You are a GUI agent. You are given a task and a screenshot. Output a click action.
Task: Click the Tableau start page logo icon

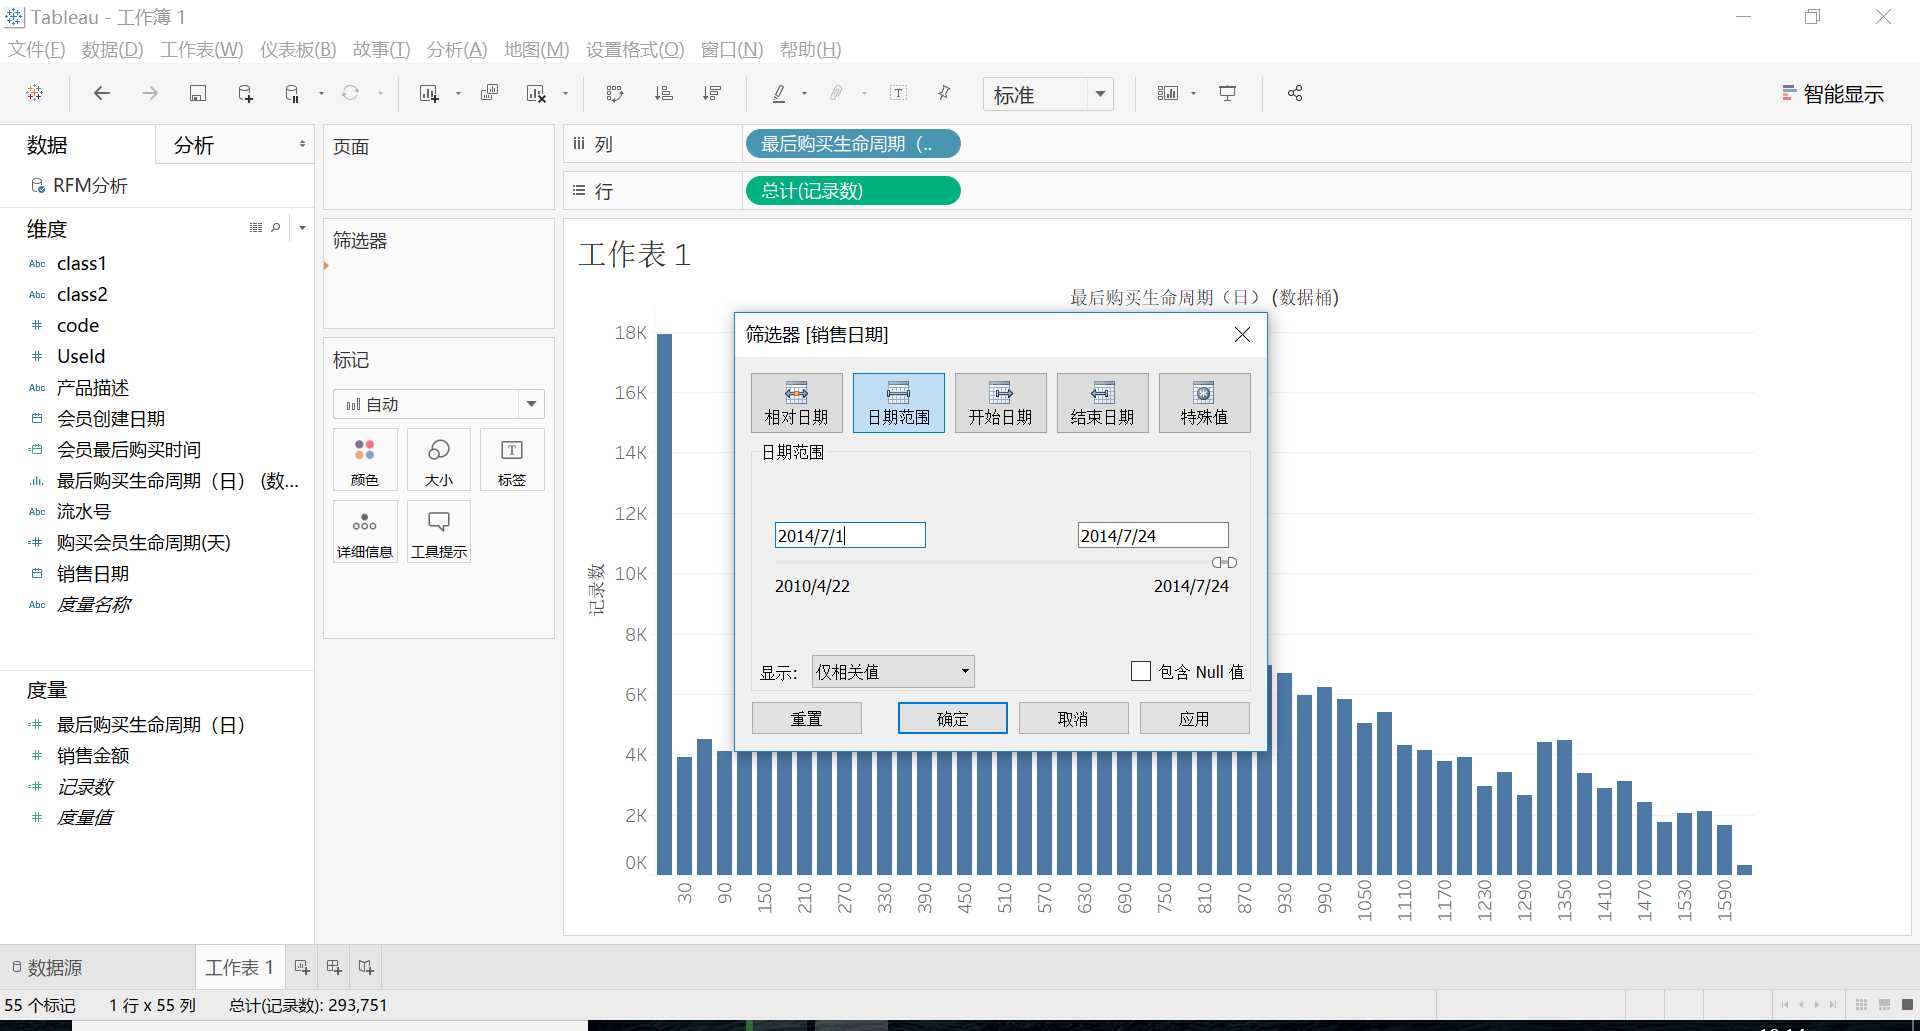coord(35,93)
